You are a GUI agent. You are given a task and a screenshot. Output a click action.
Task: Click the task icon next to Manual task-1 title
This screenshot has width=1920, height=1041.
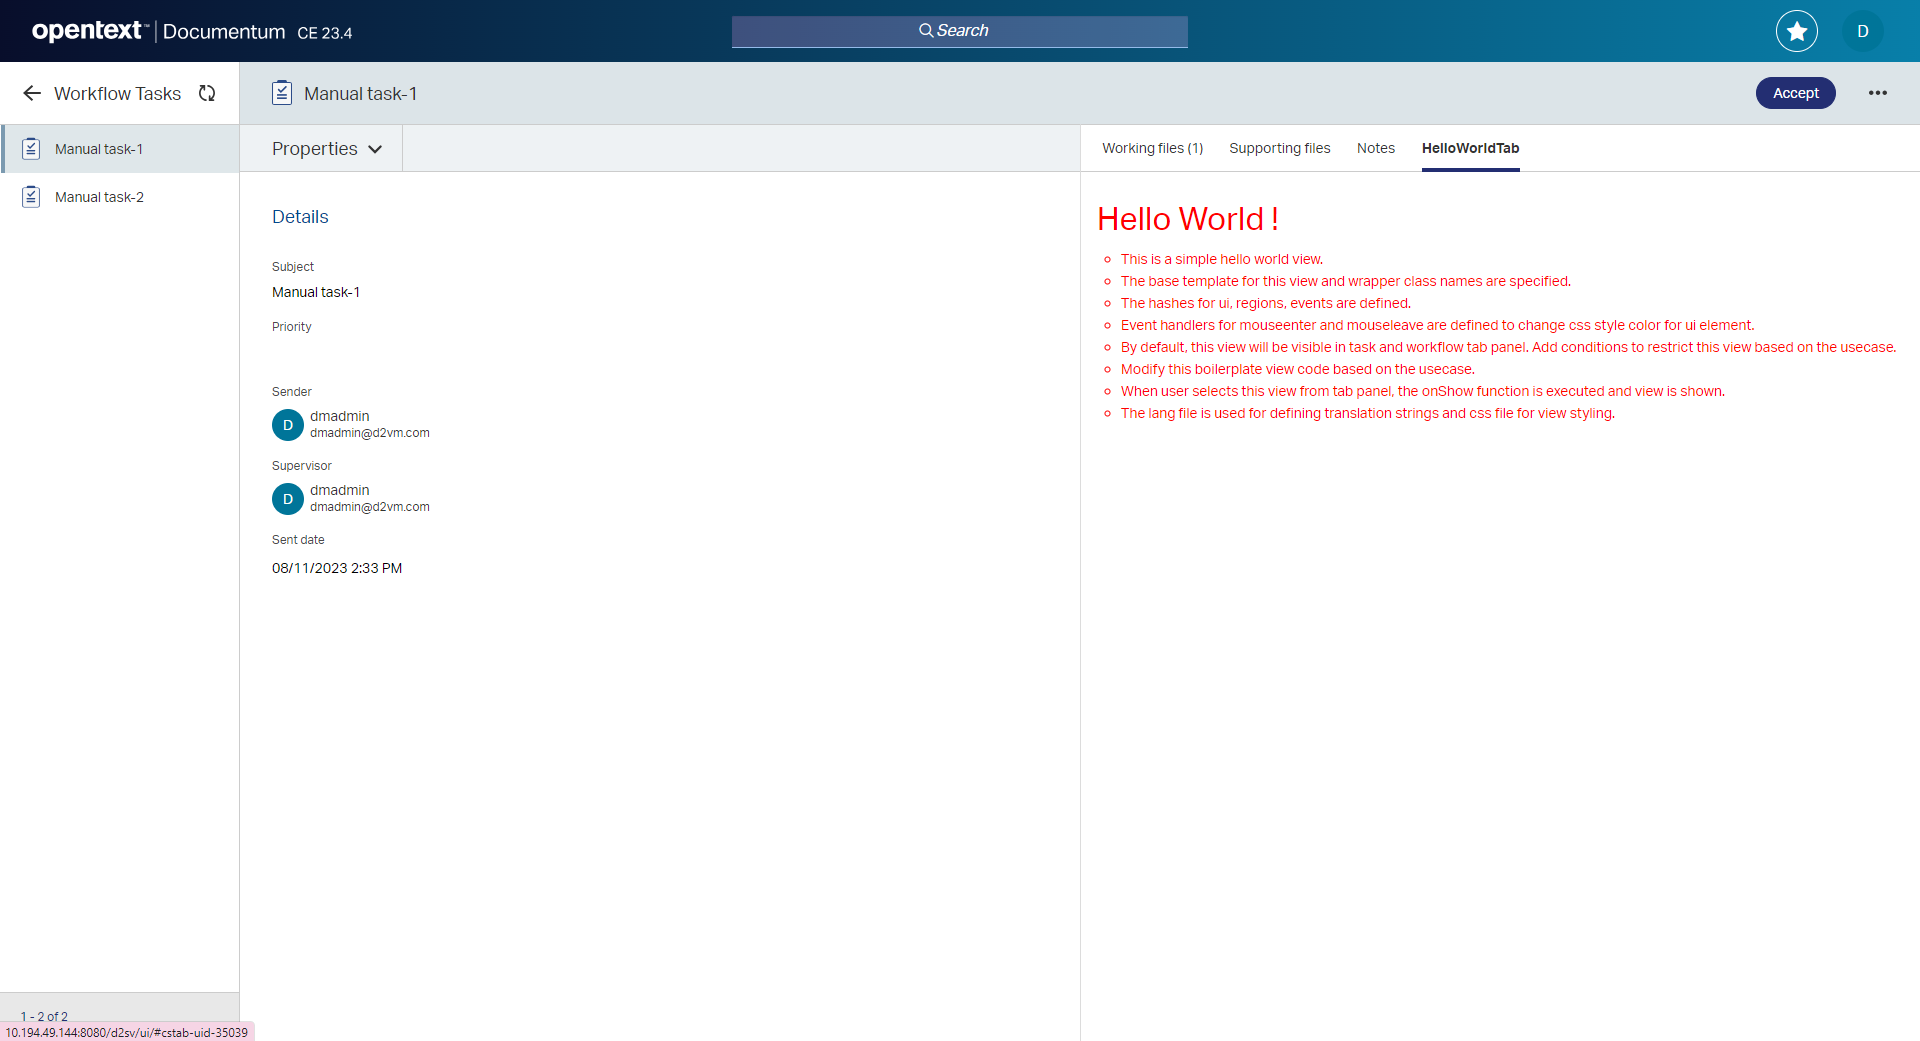click(282, 92)
